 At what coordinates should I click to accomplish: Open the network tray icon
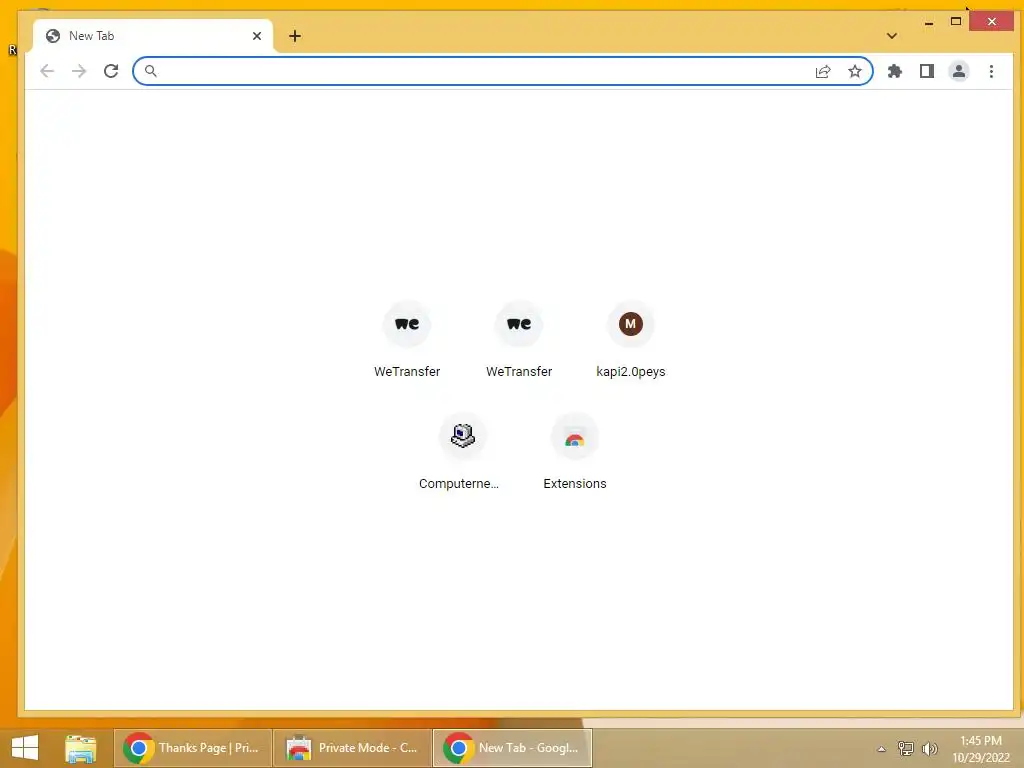tap(906, 748)
